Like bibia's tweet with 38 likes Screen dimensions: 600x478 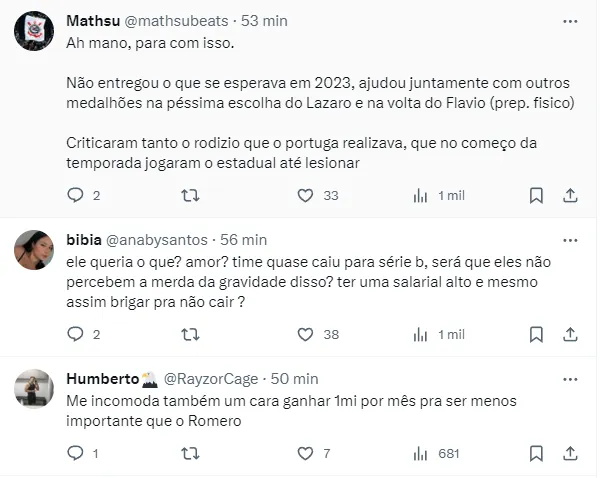pos(306,334)
